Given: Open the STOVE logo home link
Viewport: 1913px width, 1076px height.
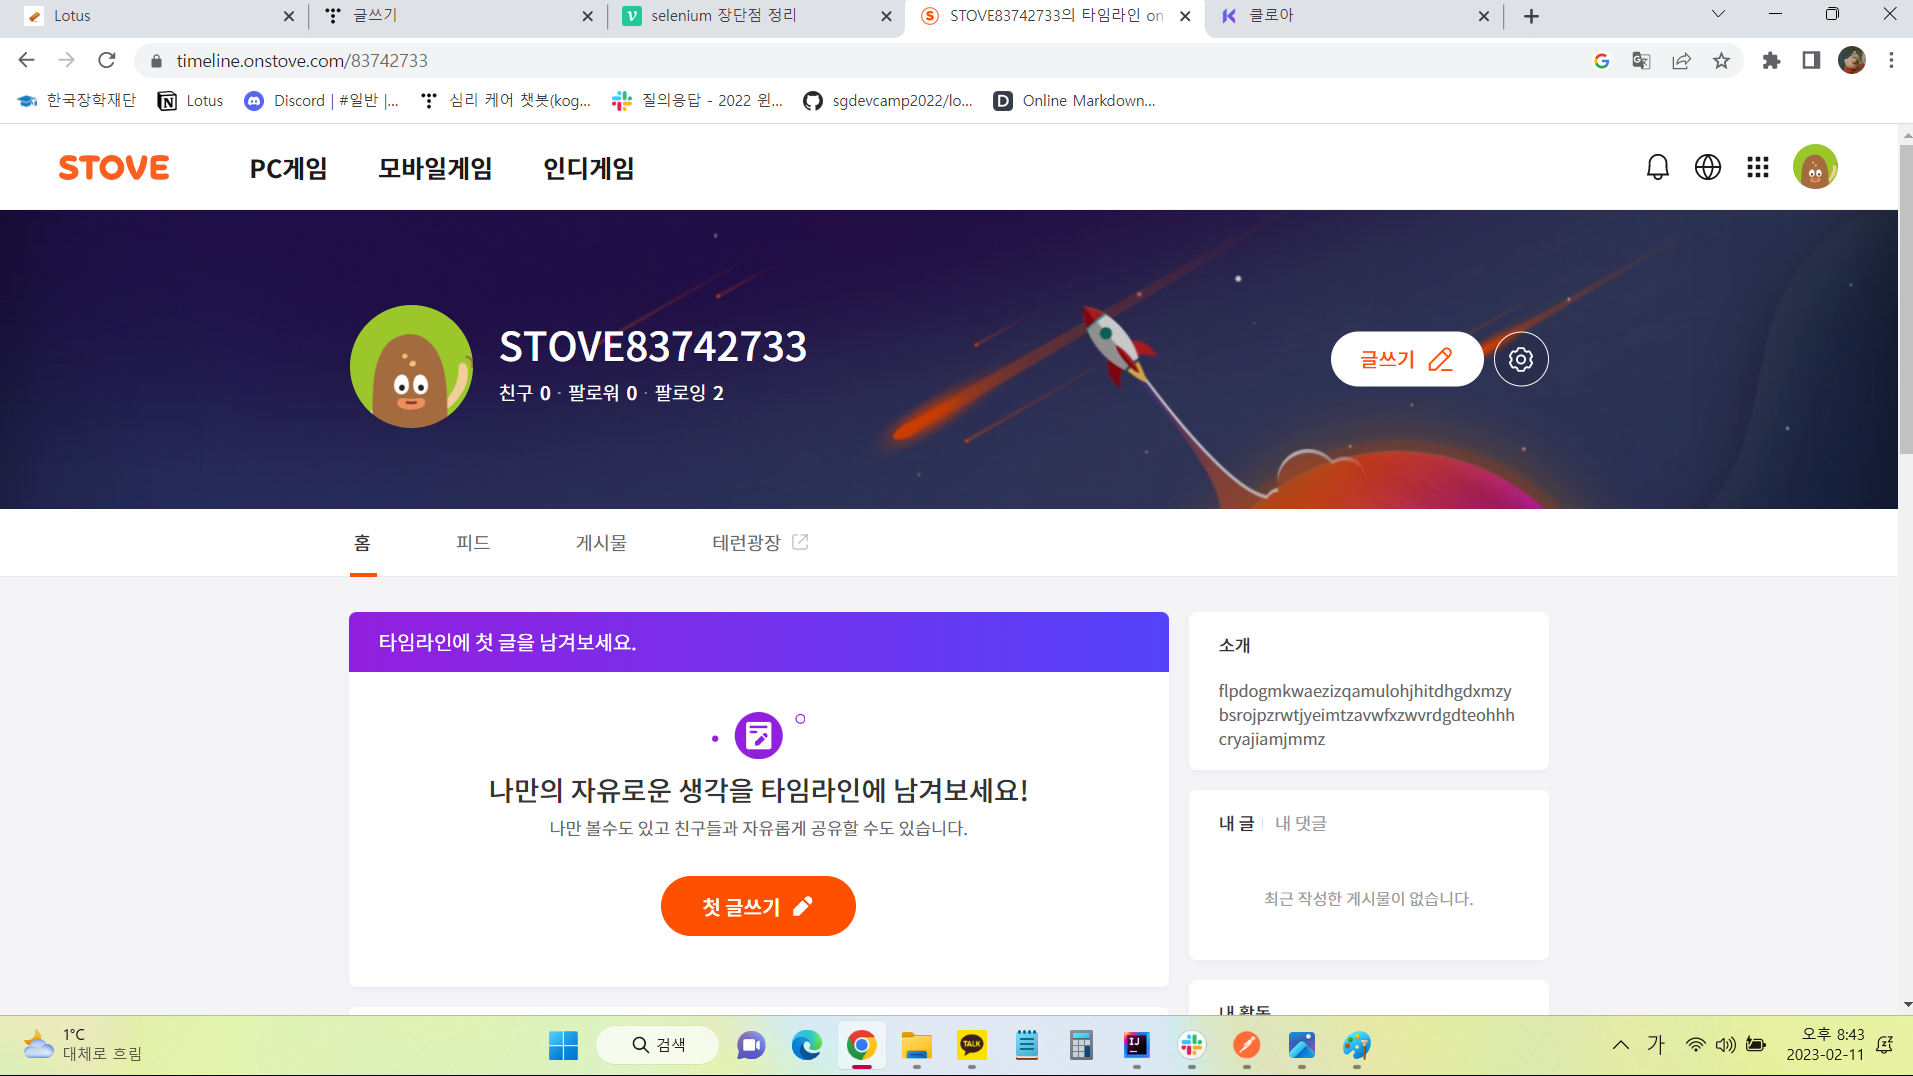Looking at the screenshot, I should tap(114, 167).
